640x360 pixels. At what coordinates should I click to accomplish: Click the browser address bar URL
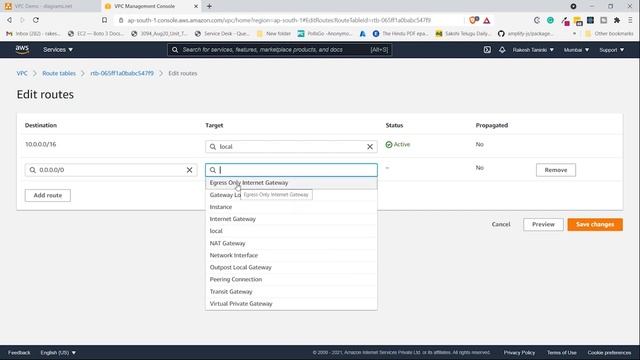tap(279, 20)
